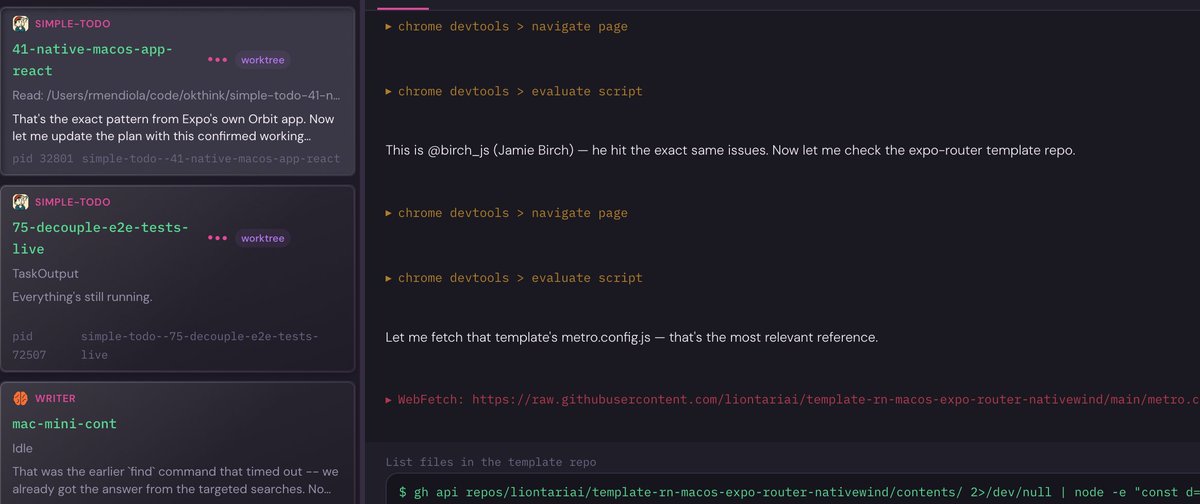
Task: Click the SIMPLE-TODO avatar on 41-native-macos-app-react card
Action: 20,23
